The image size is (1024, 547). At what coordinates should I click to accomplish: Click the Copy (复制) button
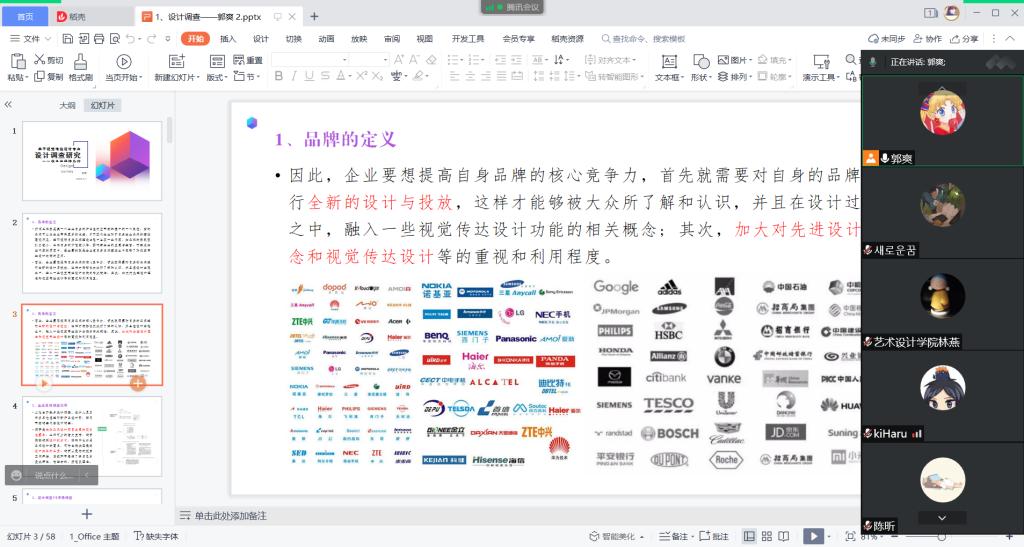click(x=49, y=76)
